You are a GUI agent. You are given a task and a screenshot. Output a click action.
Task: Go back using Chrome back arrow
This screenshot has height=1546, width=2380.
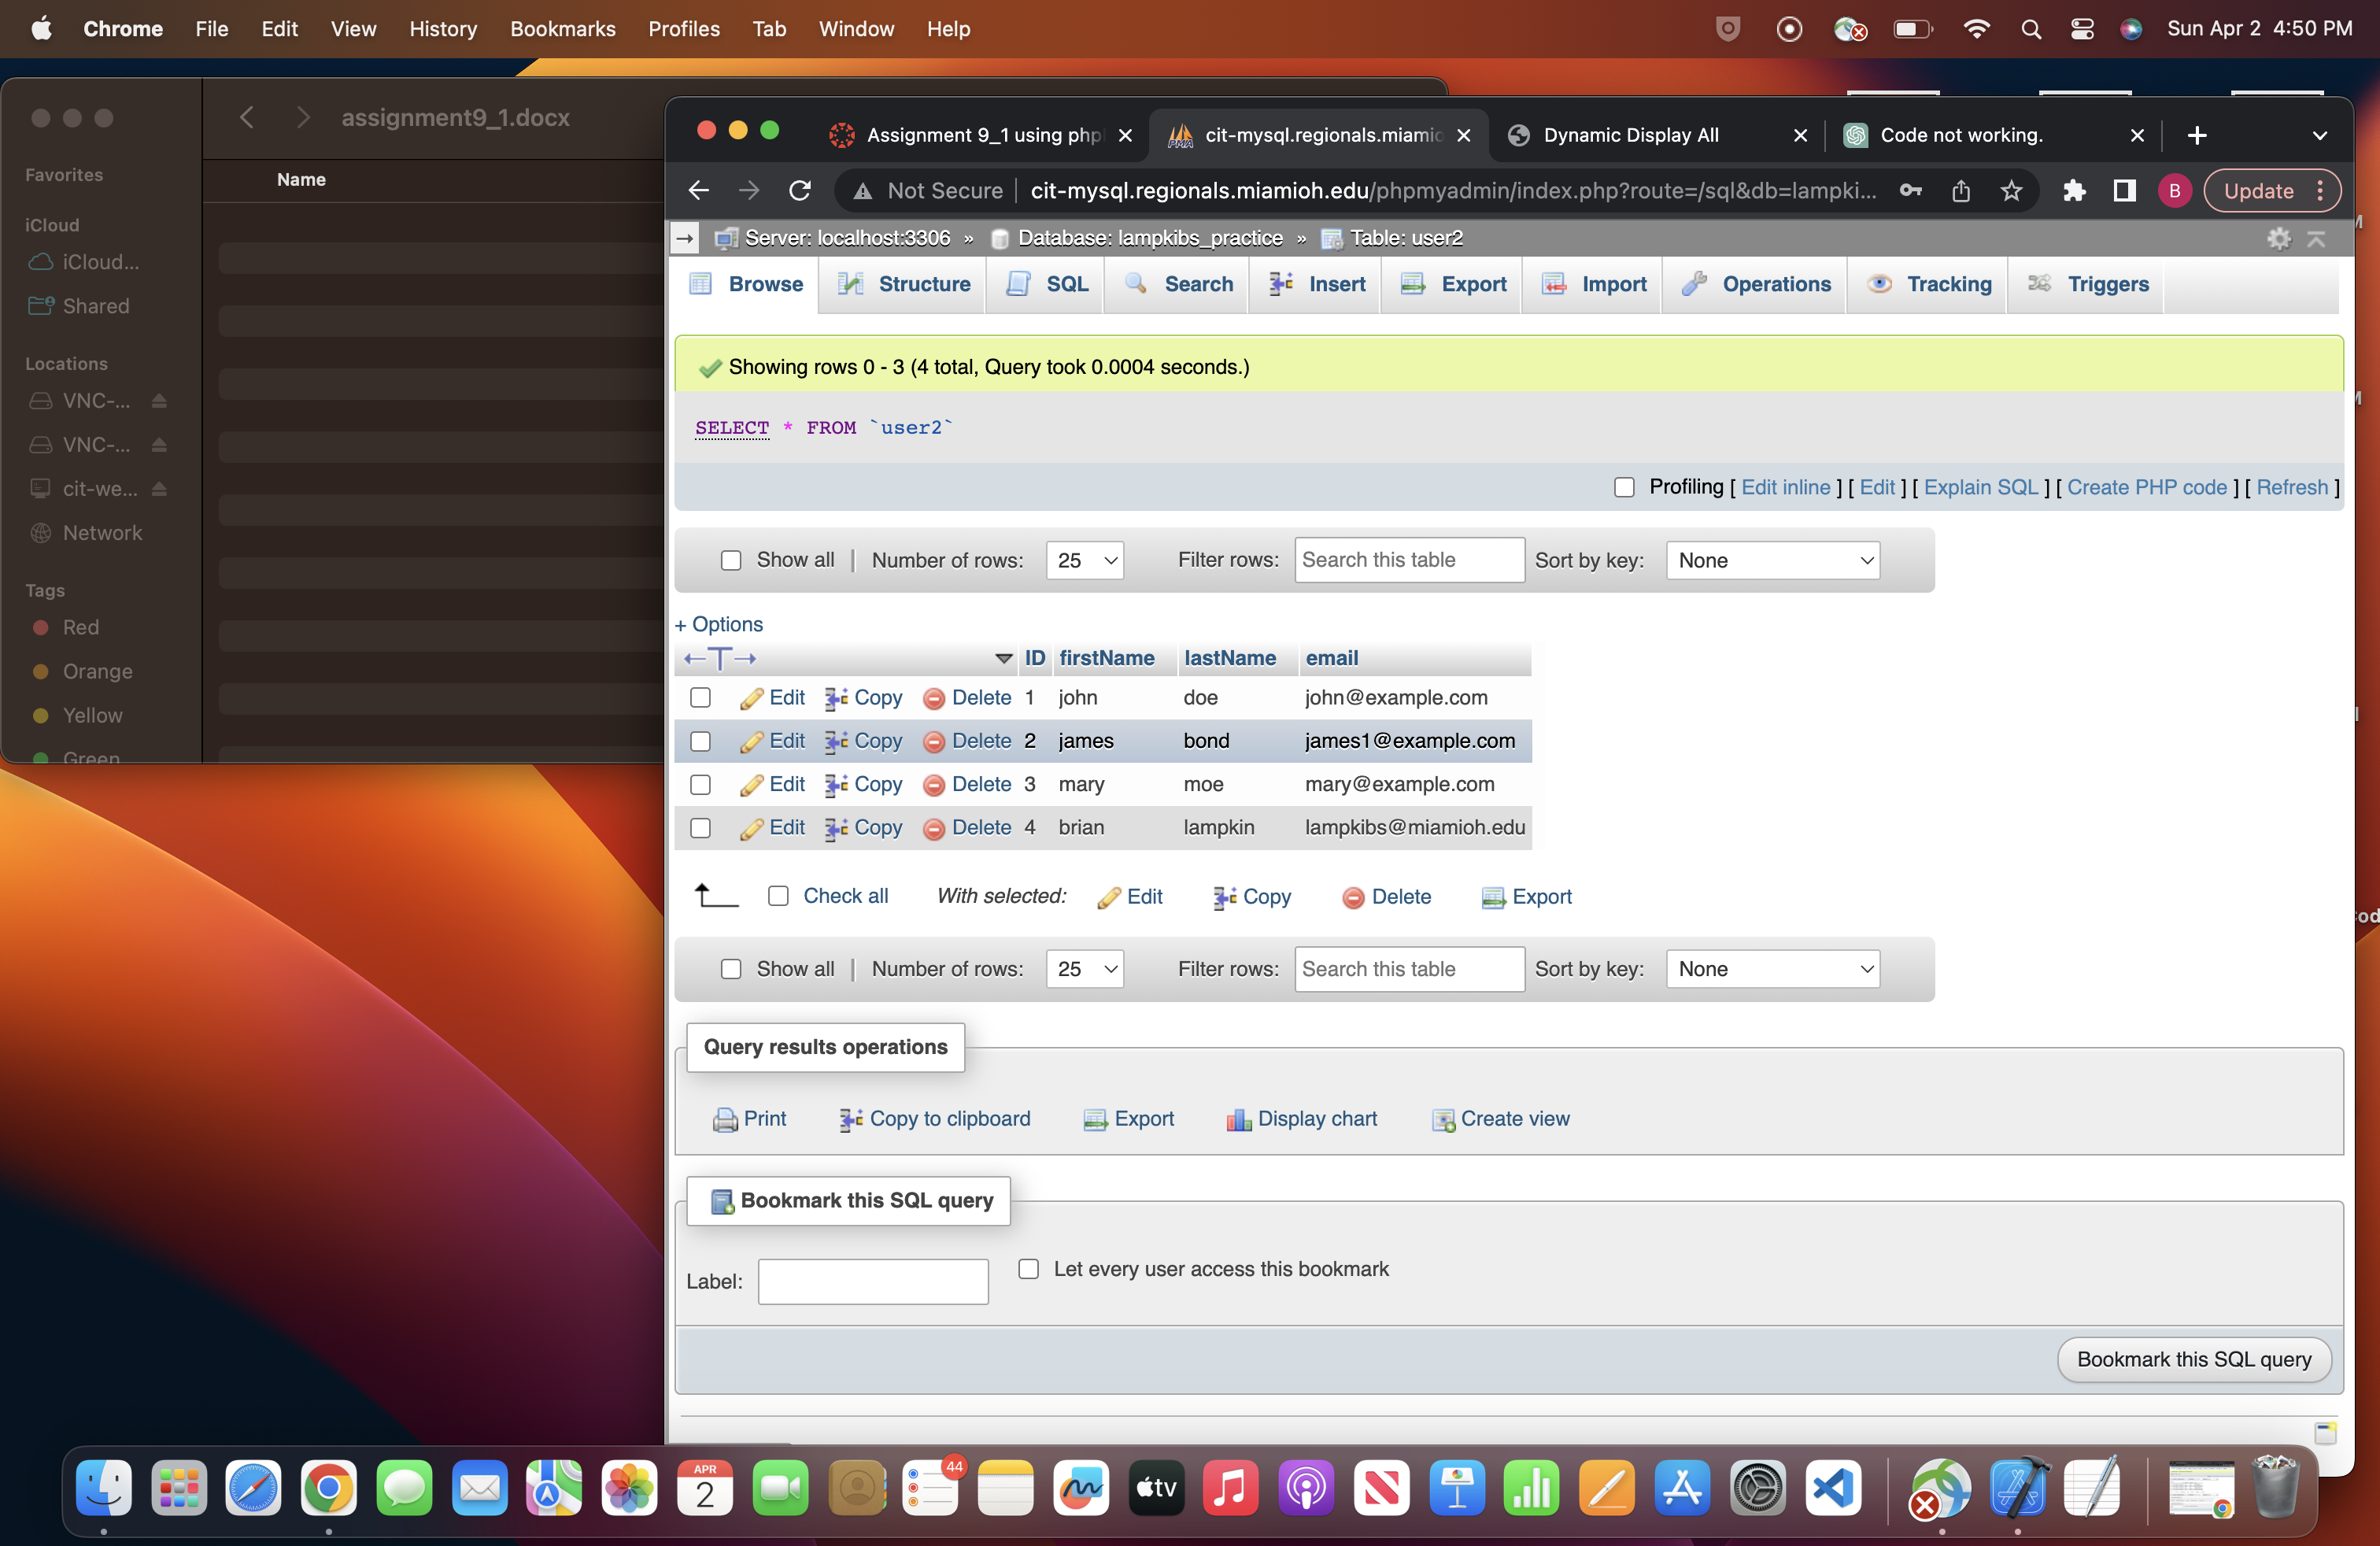(x=698, y=191)
